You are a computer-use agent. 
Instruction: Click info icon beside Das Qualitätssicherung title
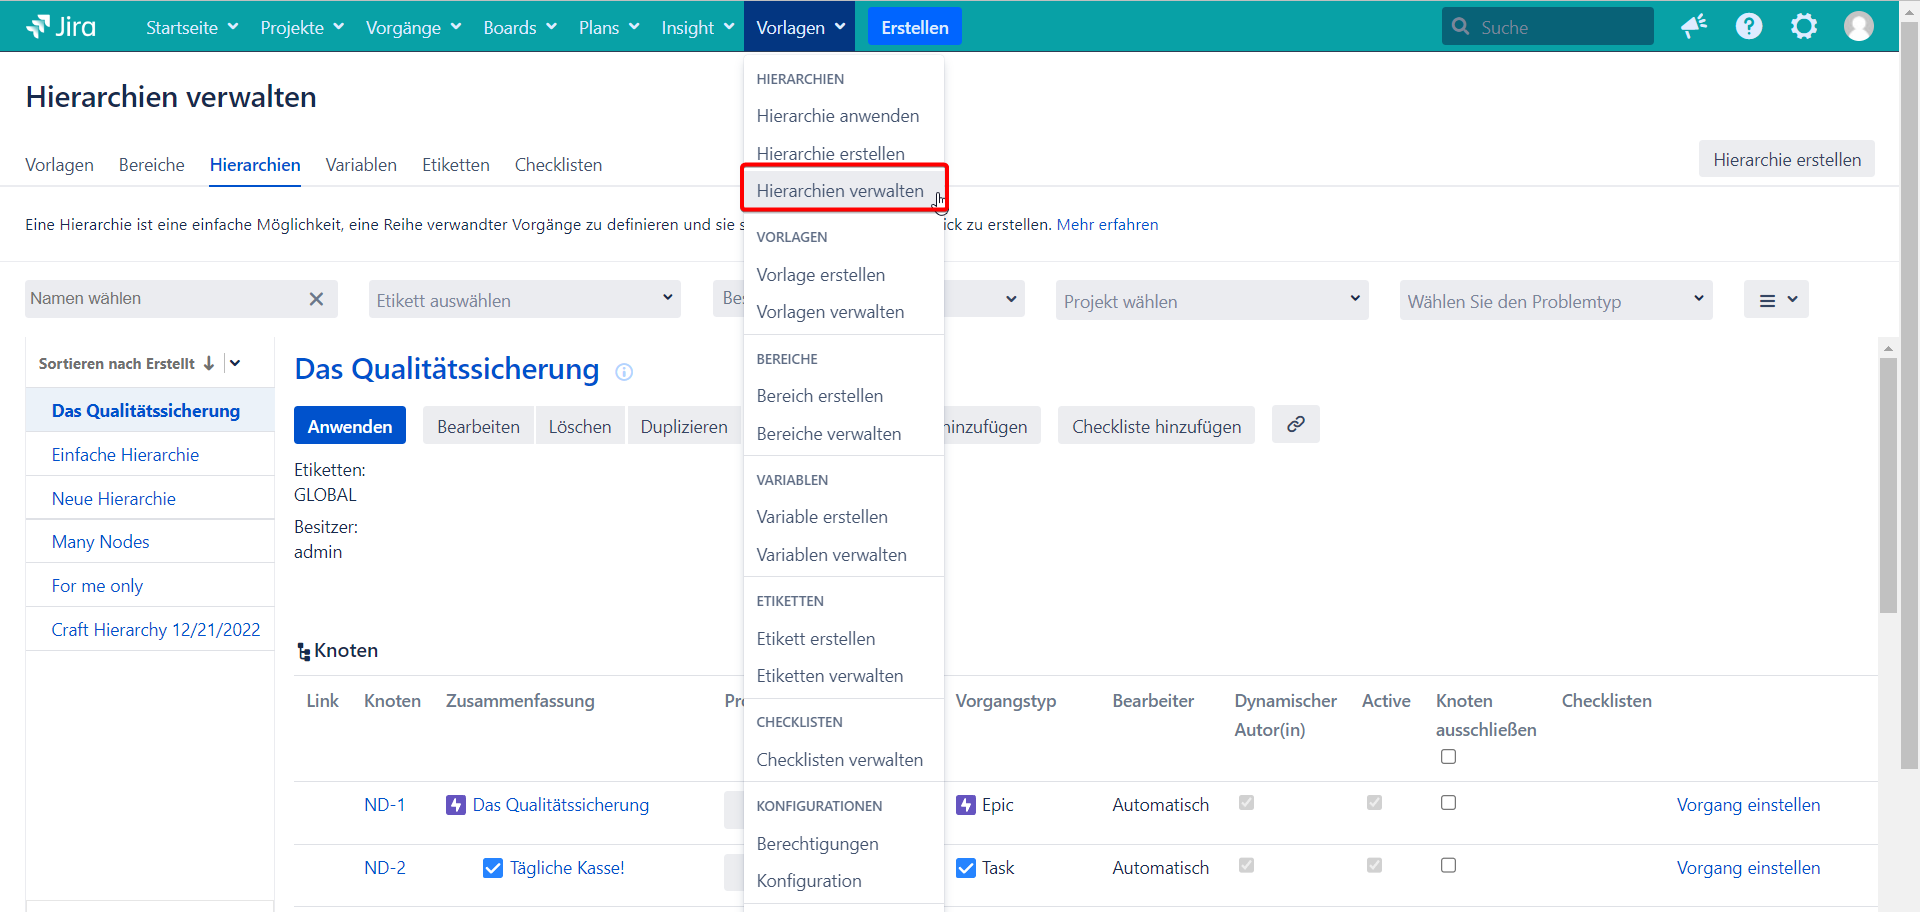click(x=624, y=372)
